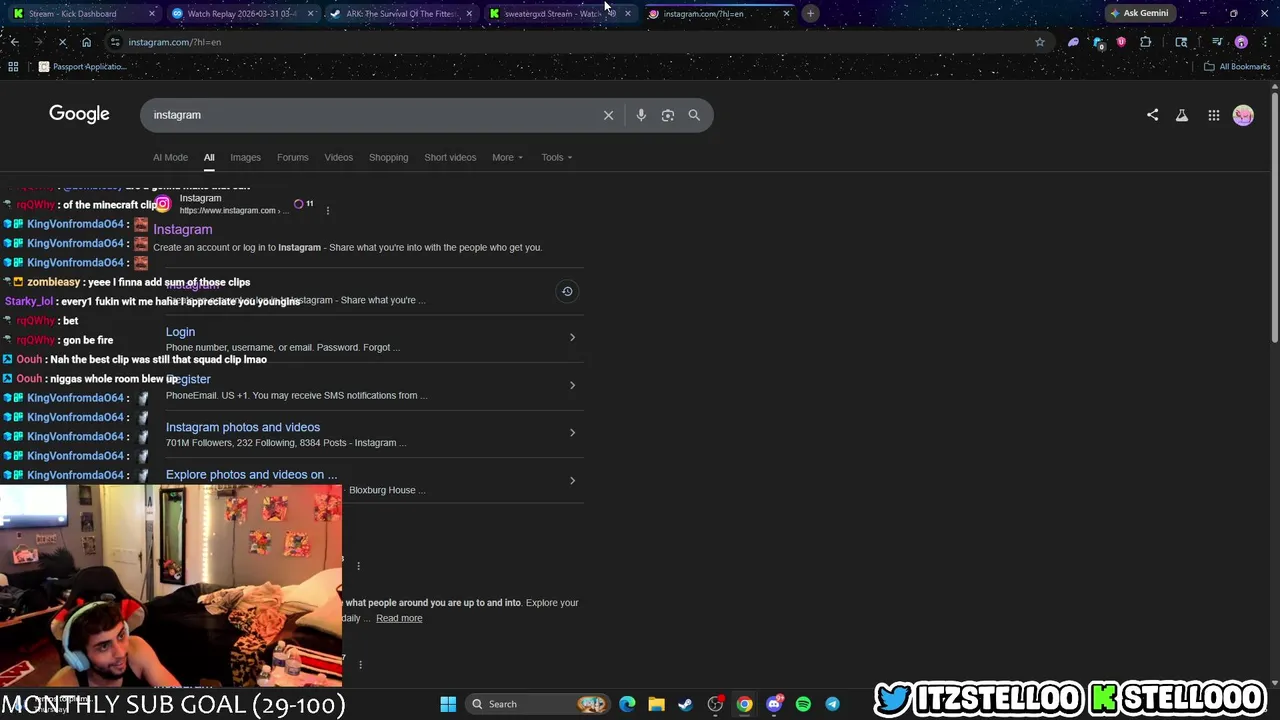Screen dimensions: 1280x720
Task: Open Discord from the taskbar
Action: tap(773, 704)
